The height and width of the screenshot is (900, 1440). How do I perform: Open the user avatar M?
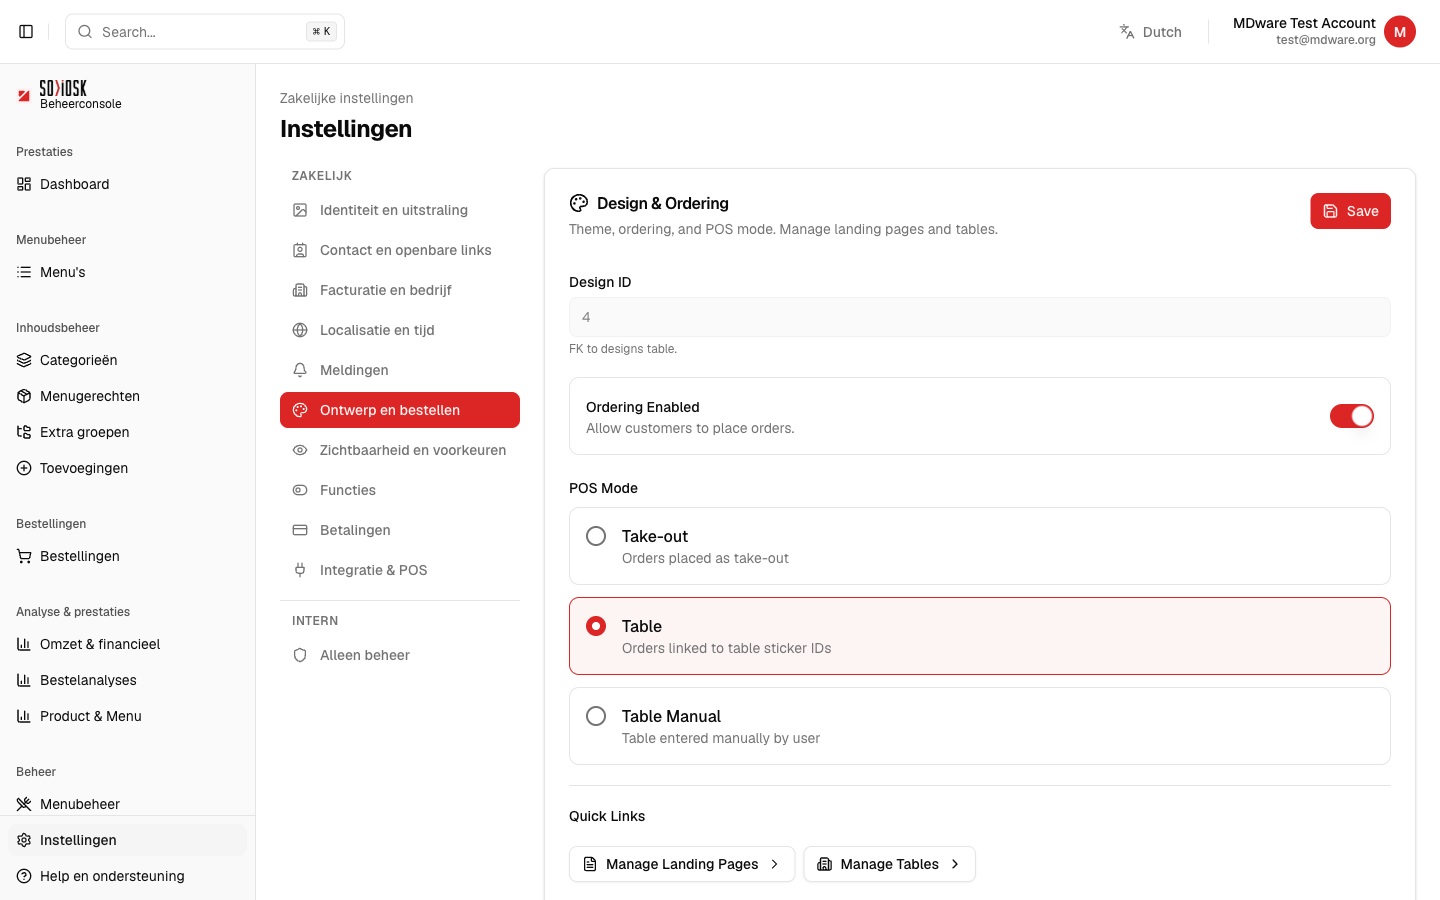coord(1400,32)
